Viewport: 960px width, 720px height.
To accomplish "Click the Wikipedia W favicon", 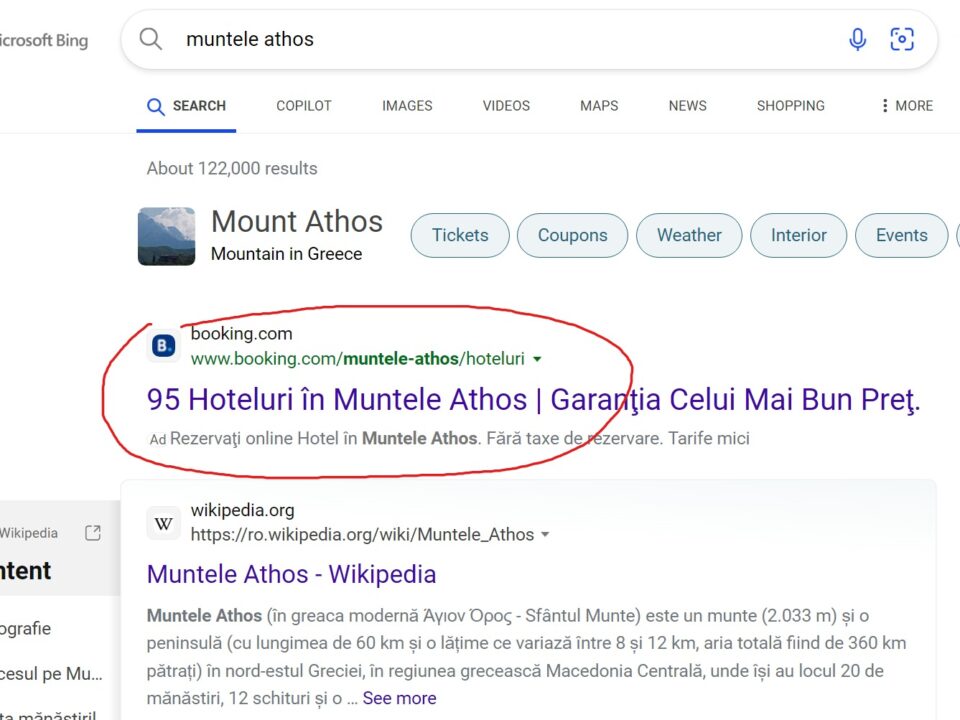I will pyautogui.click(x=163, y=523).
